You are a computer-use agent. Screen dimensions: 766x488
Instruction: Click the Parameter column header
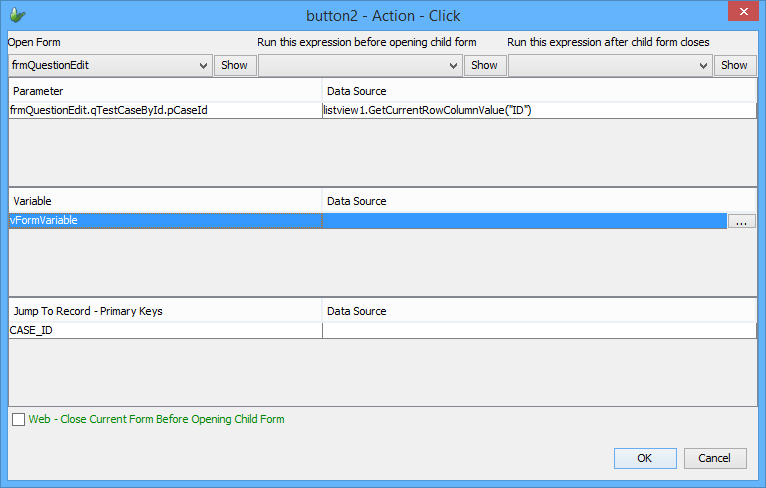(165, 91)
